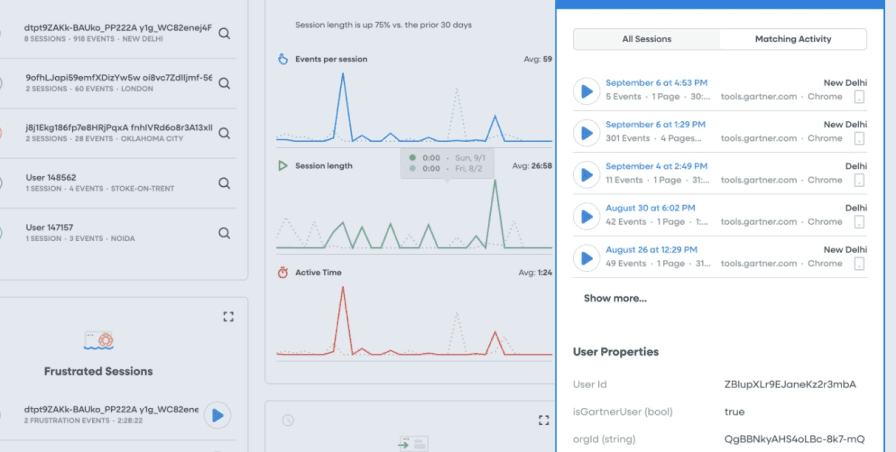Click the red peak in Active Time chart

click(343, 289)
